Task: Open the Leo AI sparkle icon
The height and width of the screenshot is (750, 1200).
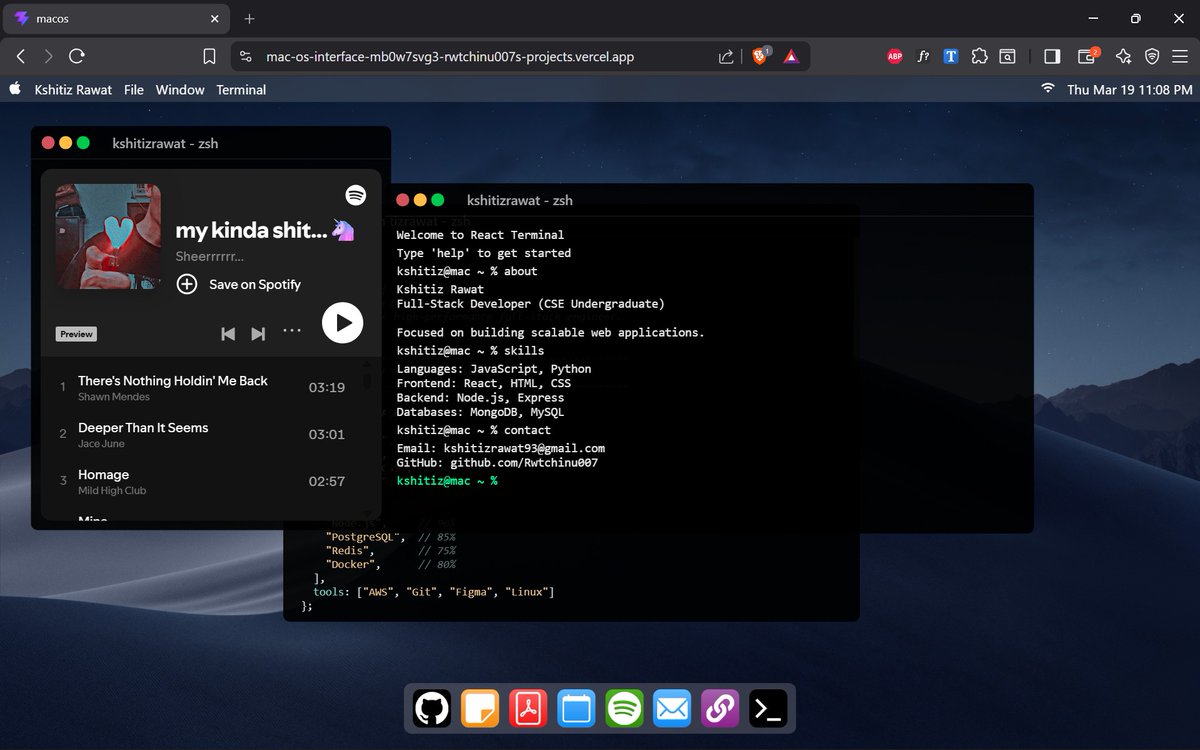Action: (1123, 57)
